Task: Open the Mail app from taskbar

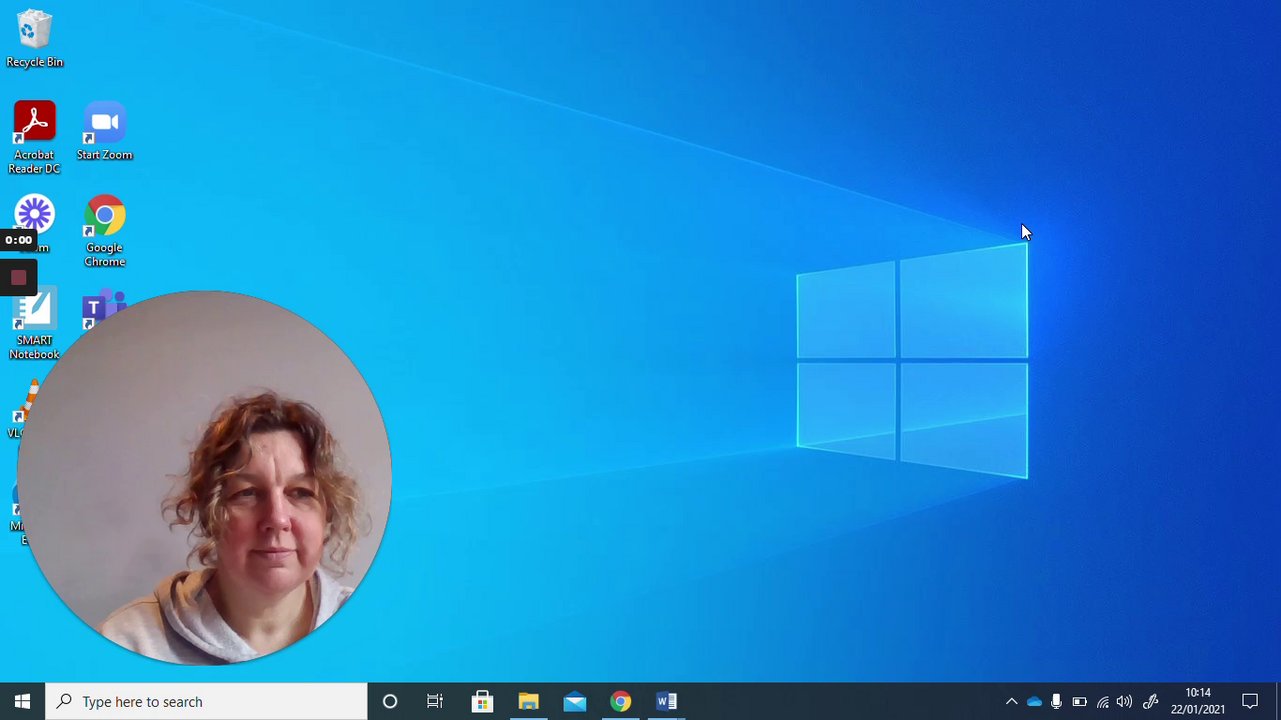Action: click(574, 701)
